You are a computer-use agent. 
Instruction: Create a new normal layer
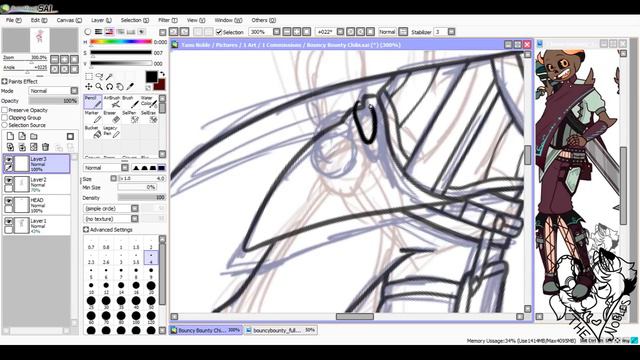pyautogui.click(x=10, y=136)
